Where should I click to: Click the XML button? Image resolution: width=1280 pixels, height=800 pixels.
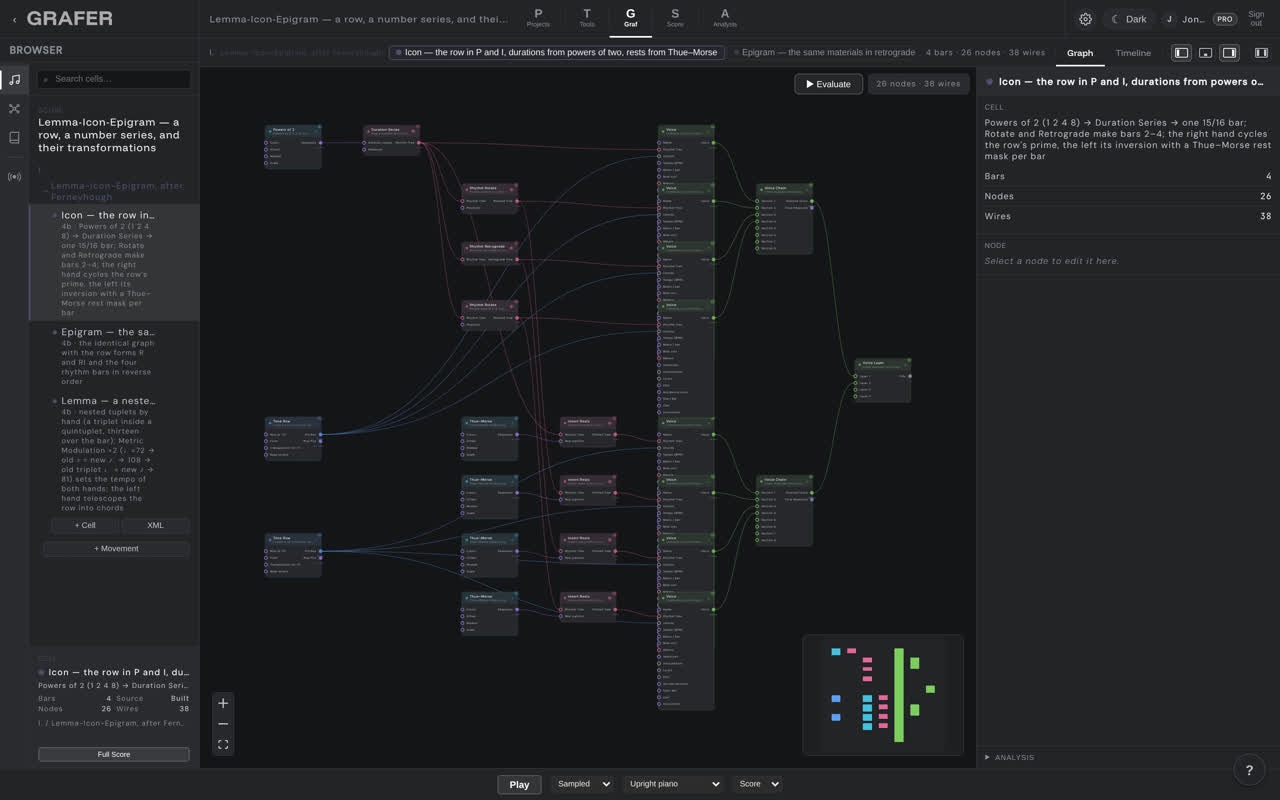155,525
